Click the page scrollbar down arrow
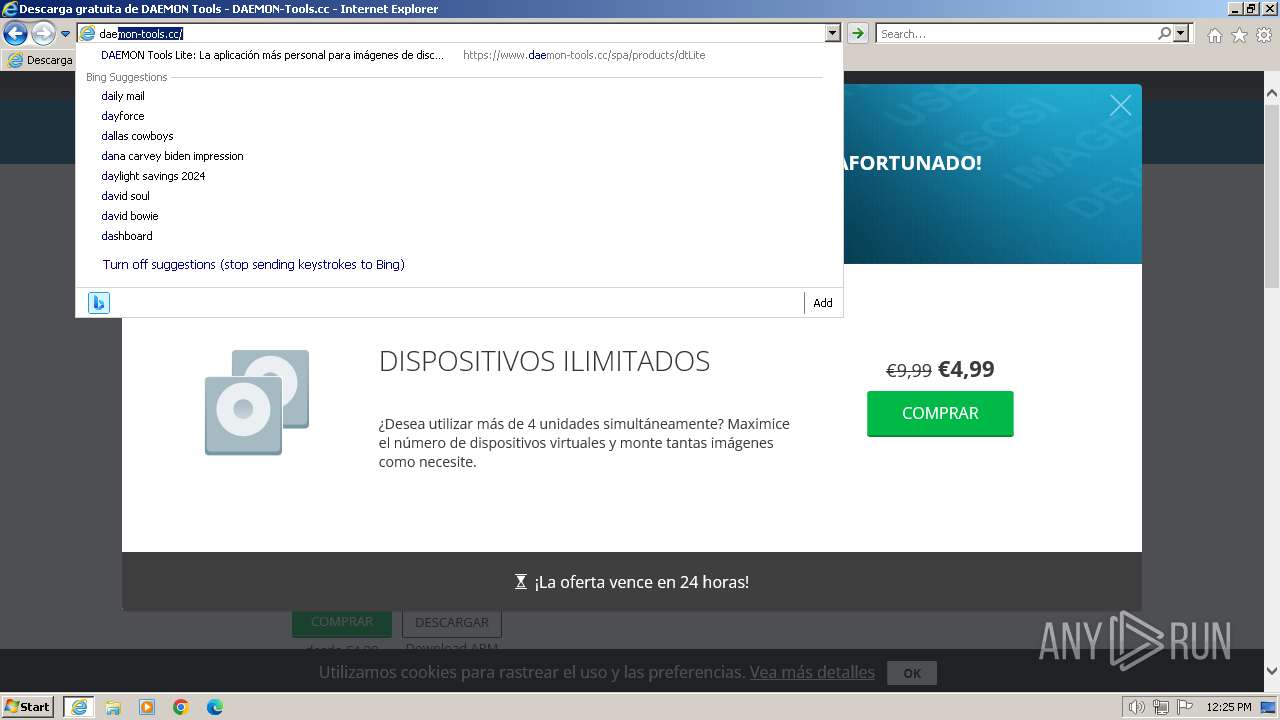 1272,672
